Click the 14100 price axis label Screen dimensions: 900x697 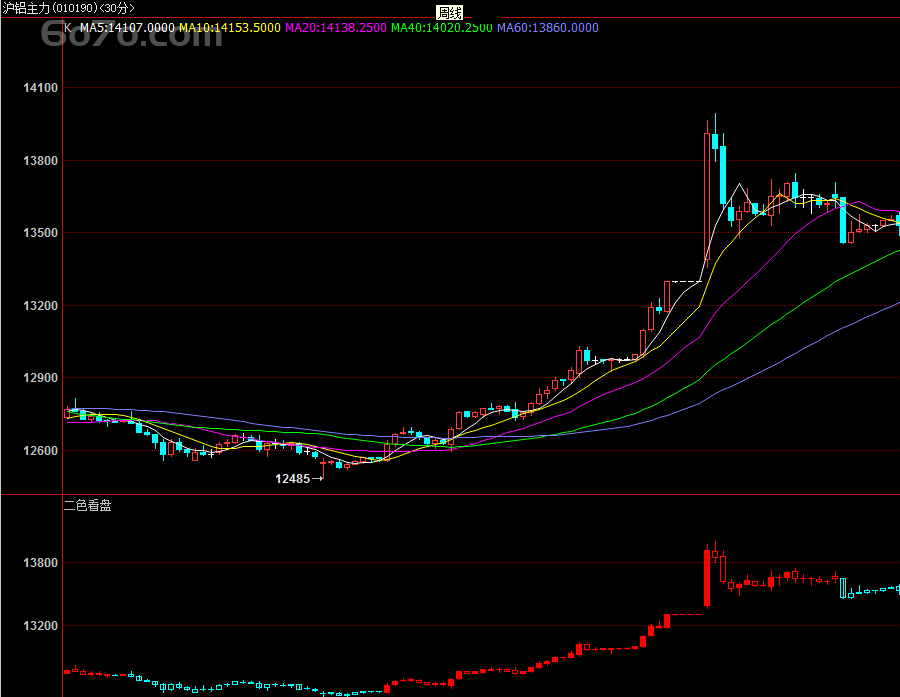(x=40, y=88)
